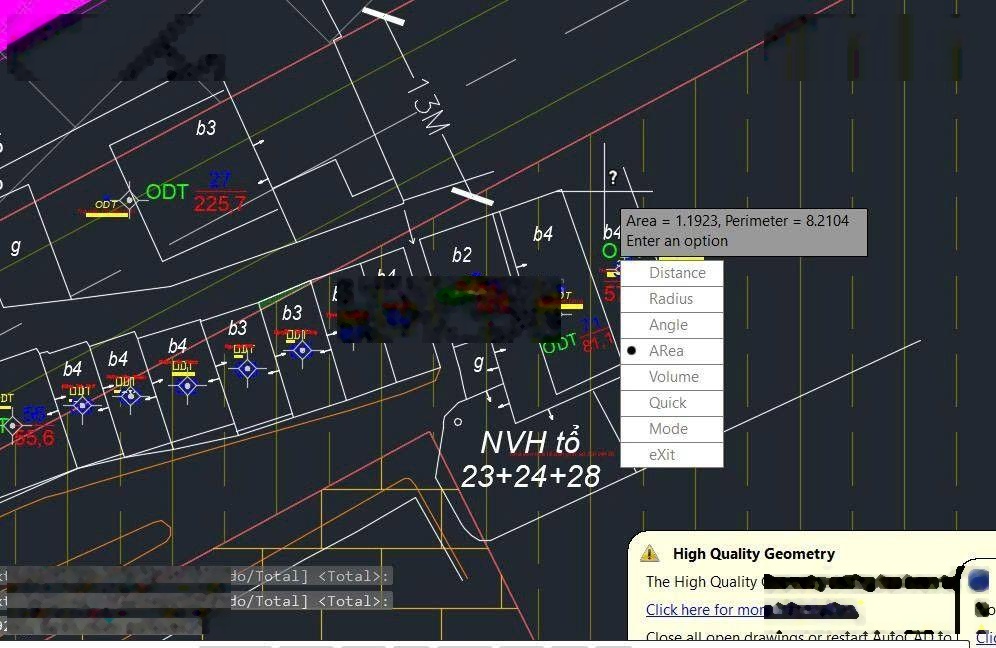Image resolution: width=996 pixels, height=648 pixels.
Task: Choose Radius in the measure options list
Action: coord(670,299)
